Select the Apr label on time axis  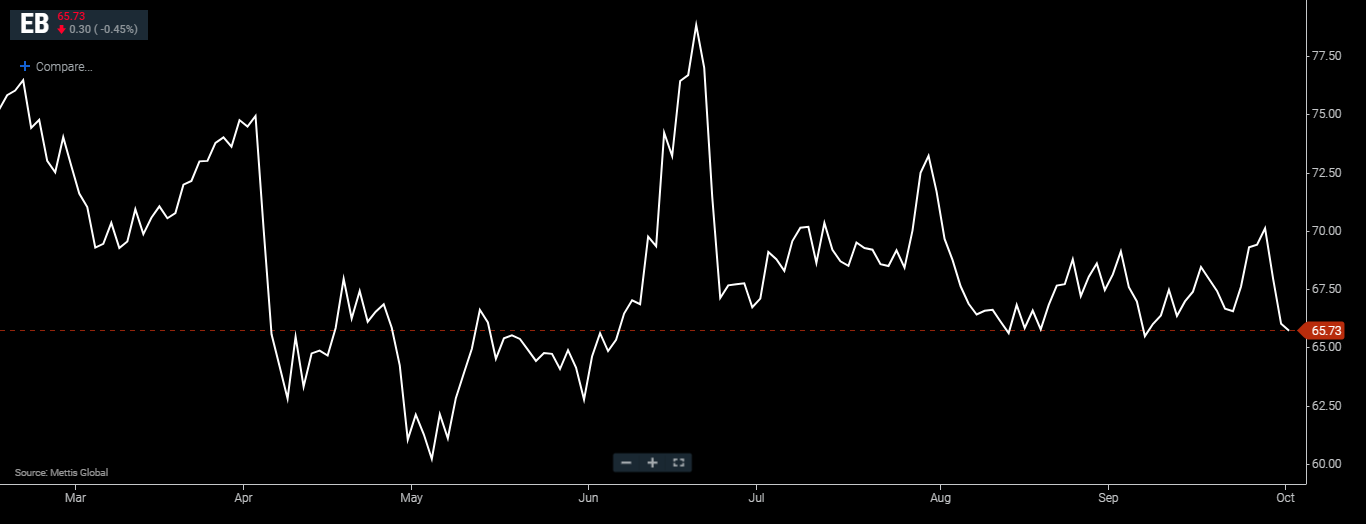coord(243,497)
